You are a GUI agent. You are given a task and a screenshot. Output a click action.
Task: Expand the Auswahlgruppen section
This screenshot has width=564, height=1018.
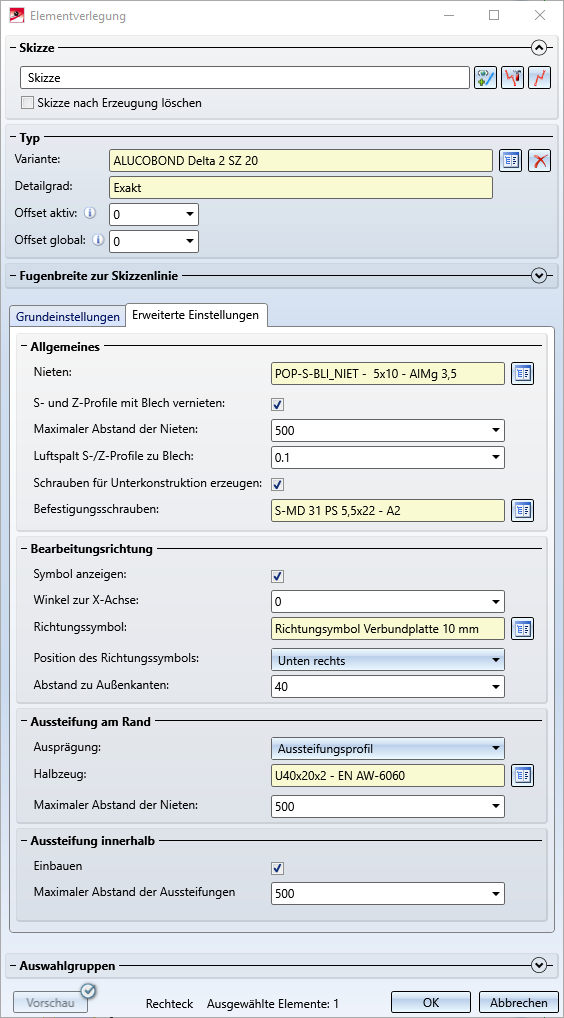coord(539,965)
